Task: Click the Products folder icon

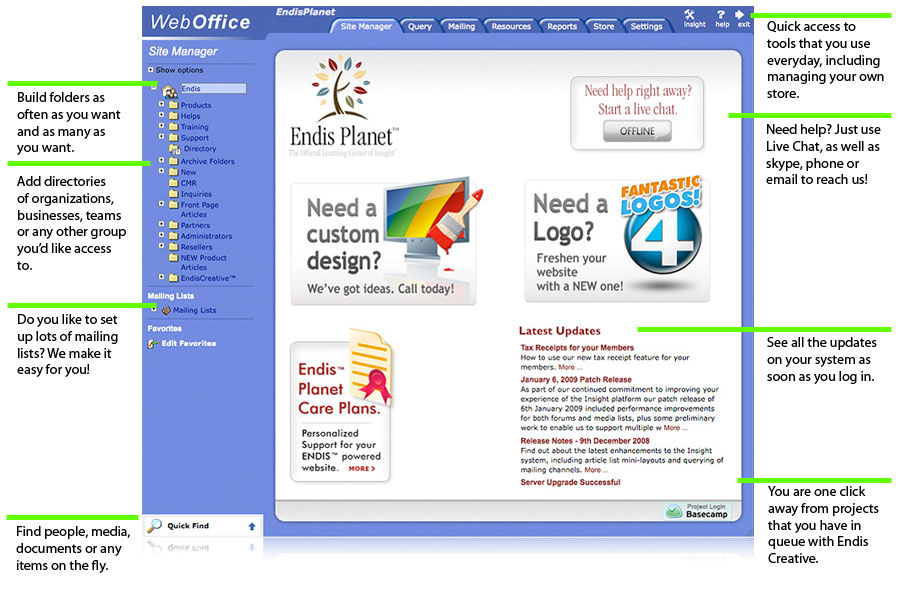Action: click(x=173, y=104)
